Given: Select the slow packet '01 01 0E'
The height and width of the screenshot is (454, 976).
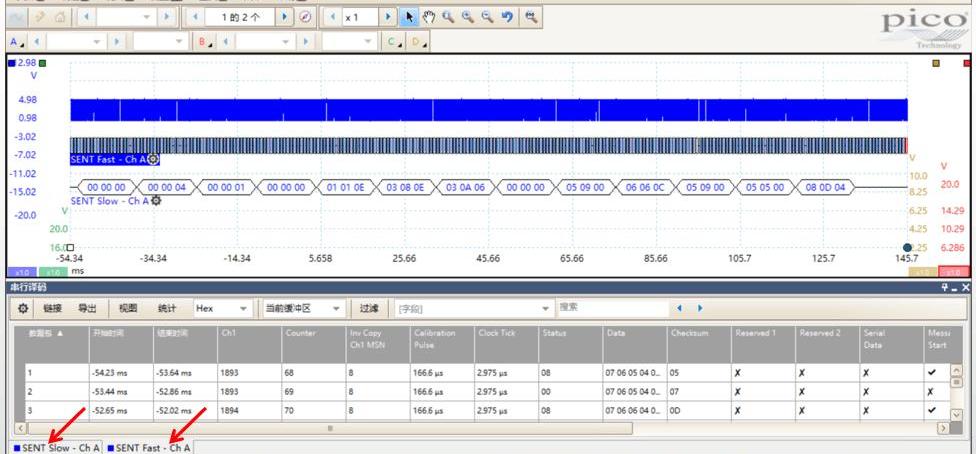Looking at the screenshot, I should [x=347, y=187].
